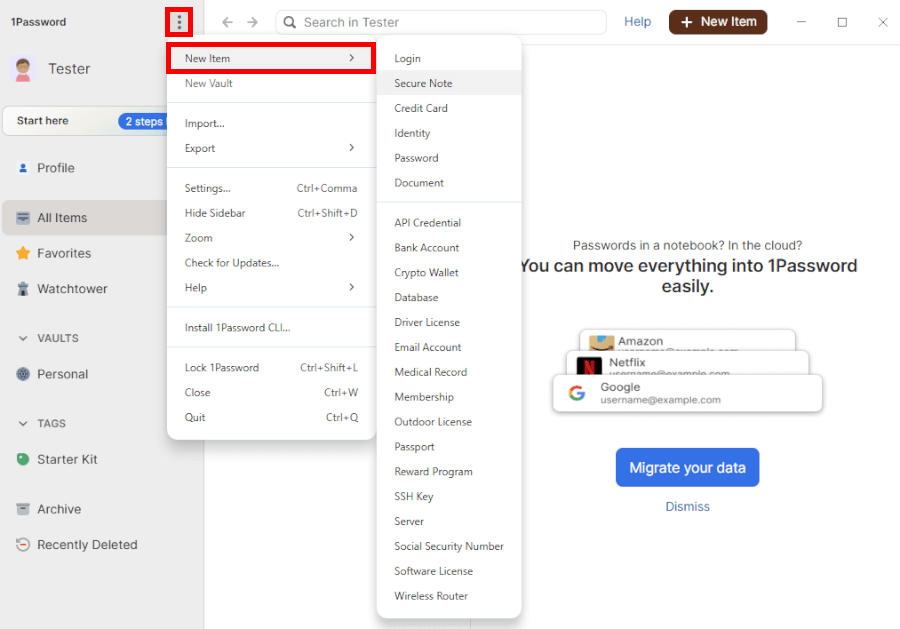Open the Archive section
This screenshot has width=900, height=629.
point(60,509)
